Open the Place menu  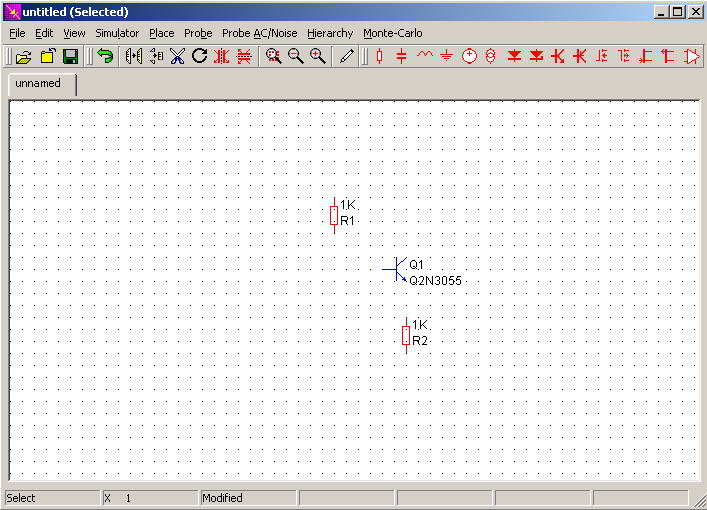pos(161,33)
